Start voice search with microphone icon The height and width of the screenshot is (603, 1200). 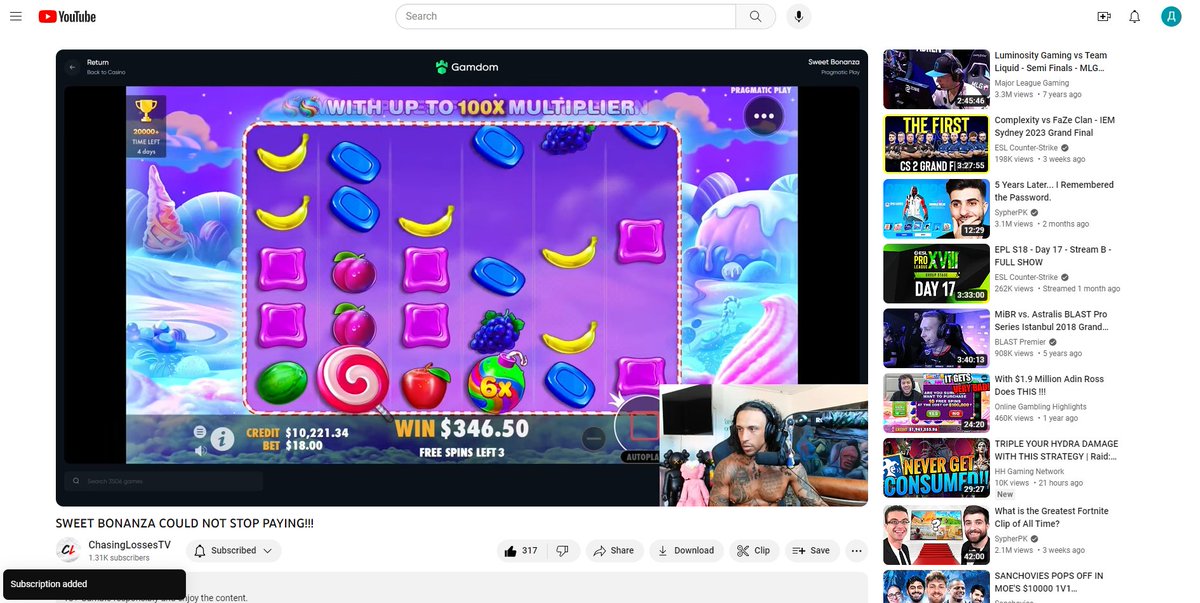798,16
